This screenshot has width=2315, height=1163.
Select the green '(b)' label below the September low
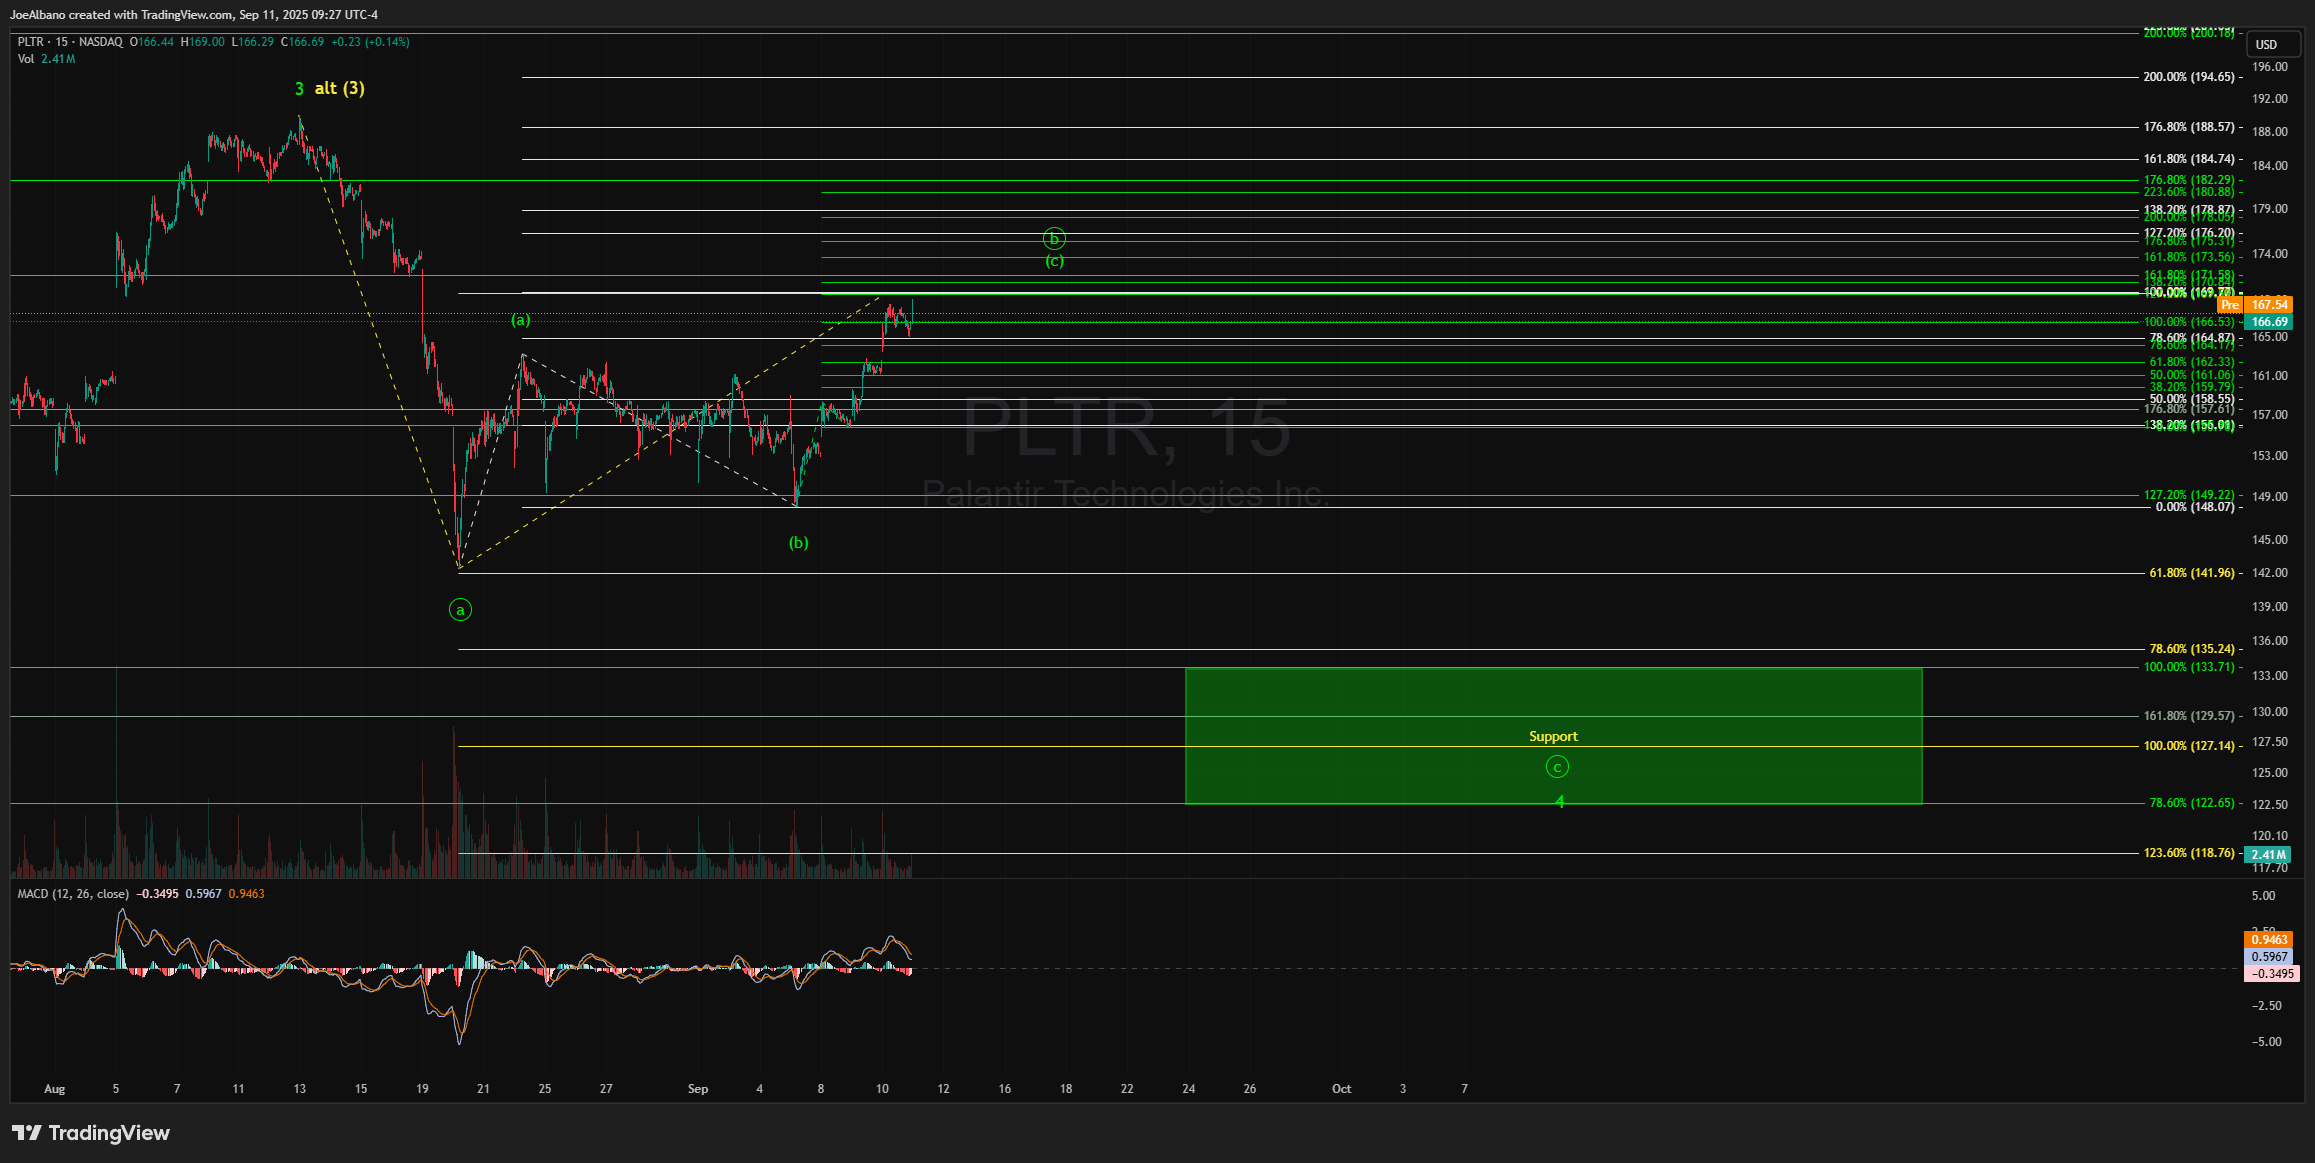click(x=798, y=543)
